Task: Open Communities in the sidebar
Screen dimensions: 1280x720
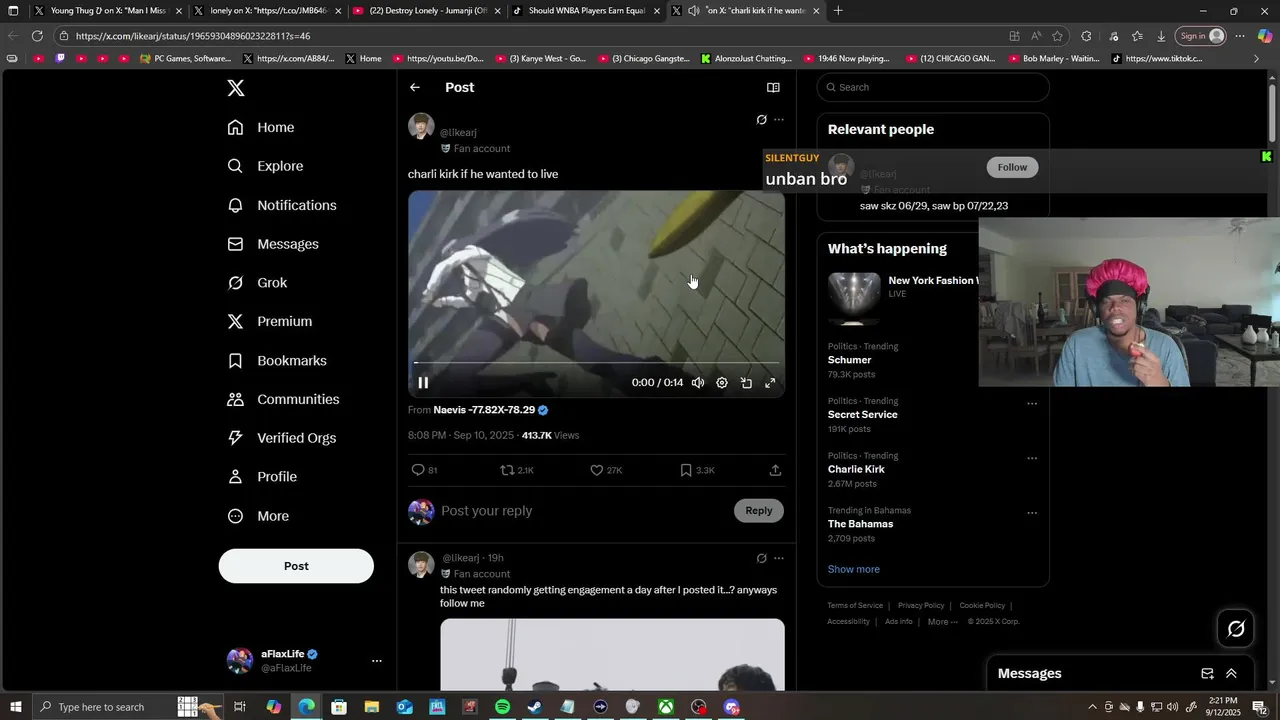Action: click(x=283, y=399)
